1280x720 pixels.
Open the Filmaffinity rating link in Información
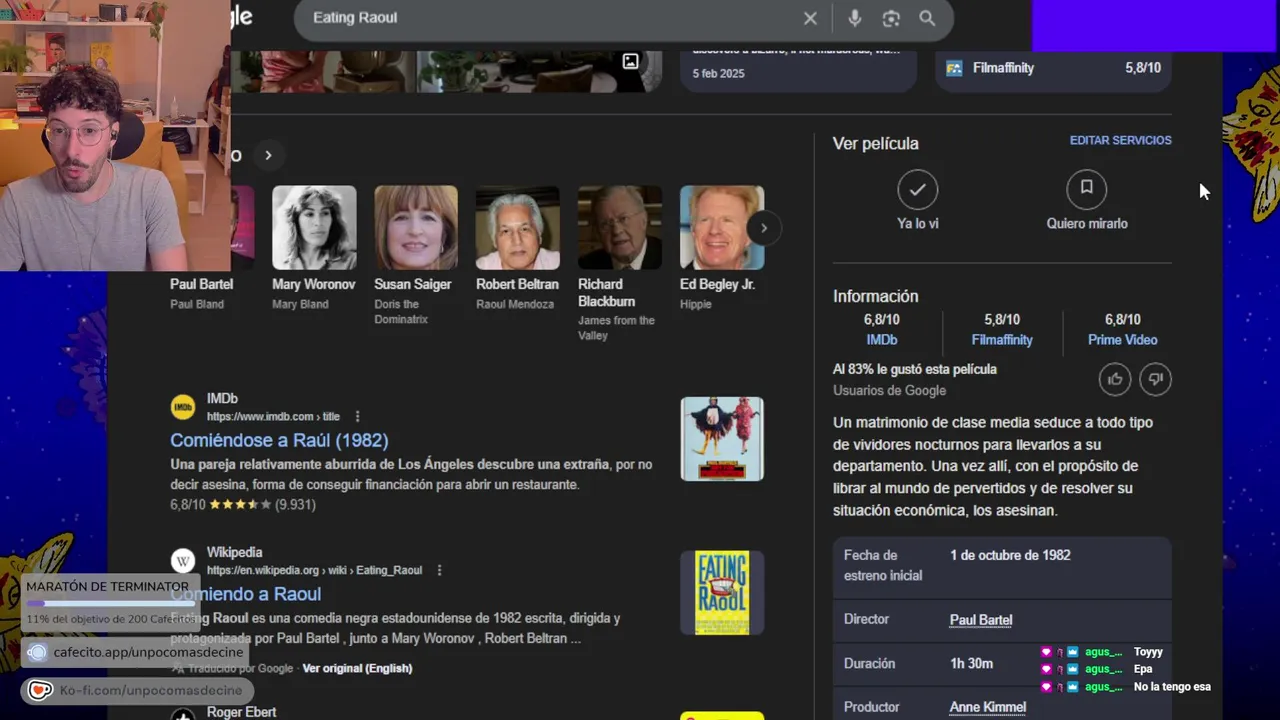tap(1002, 340)
